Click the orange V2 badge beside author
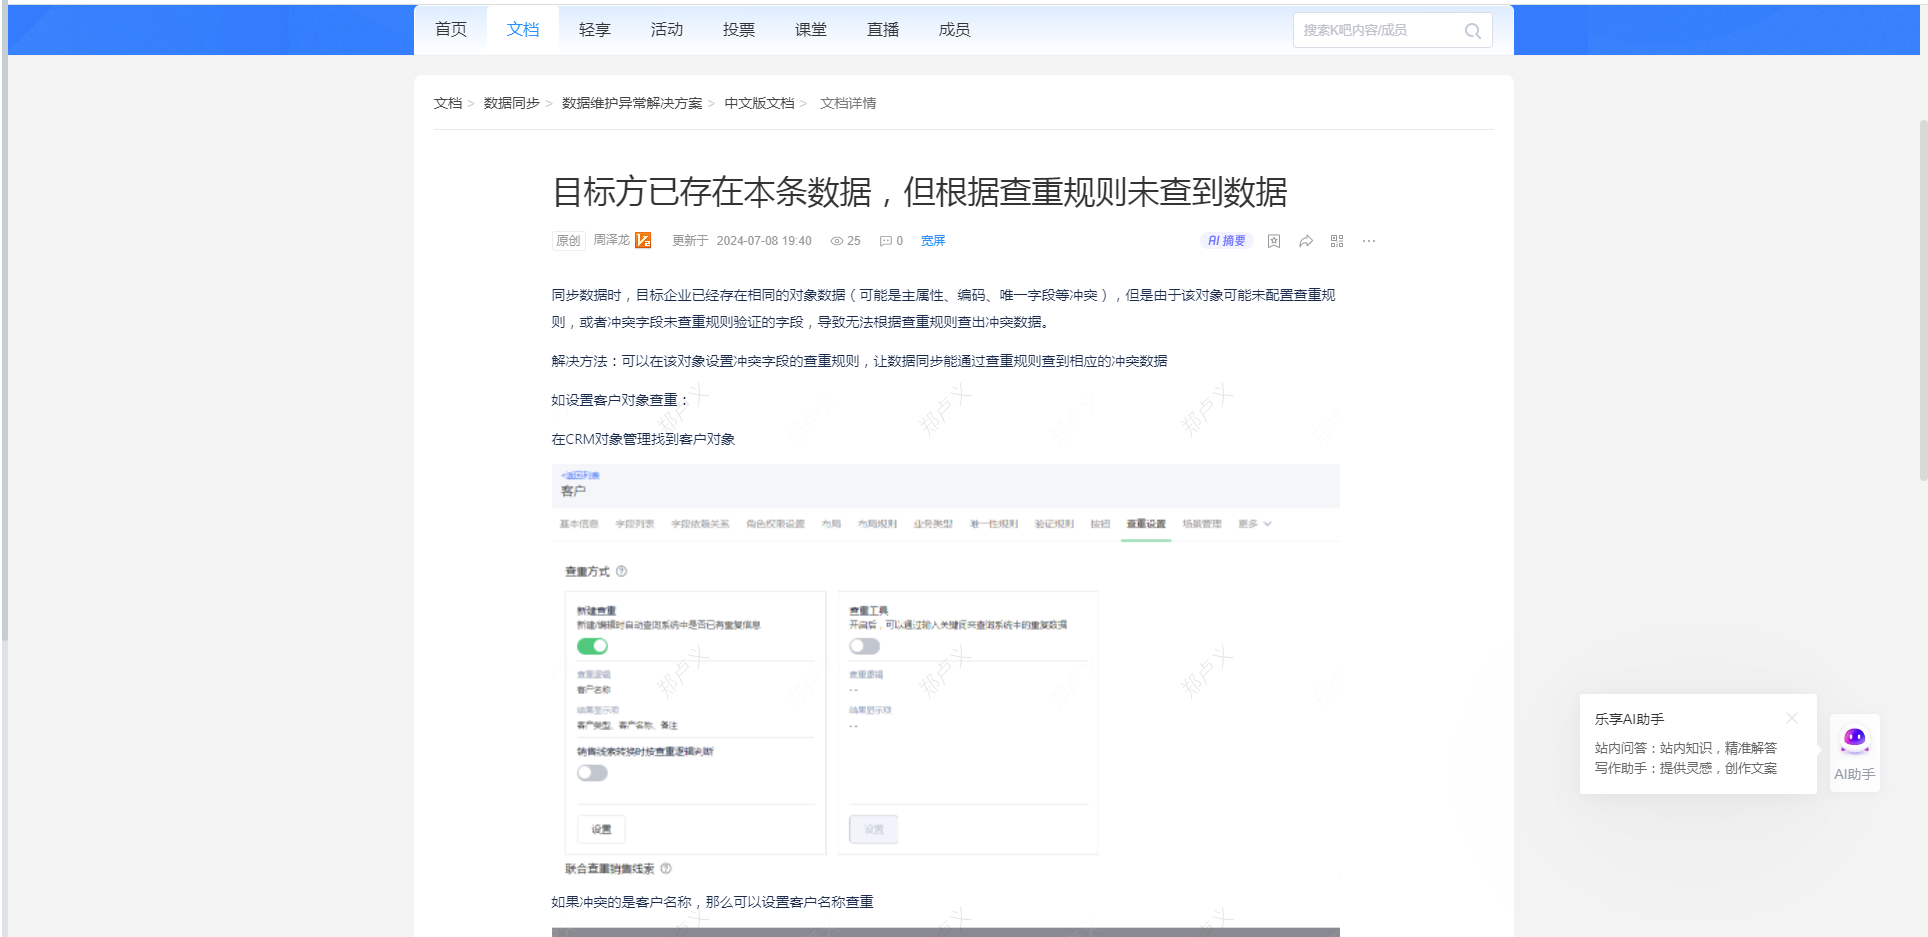 [x=643, y=240]
